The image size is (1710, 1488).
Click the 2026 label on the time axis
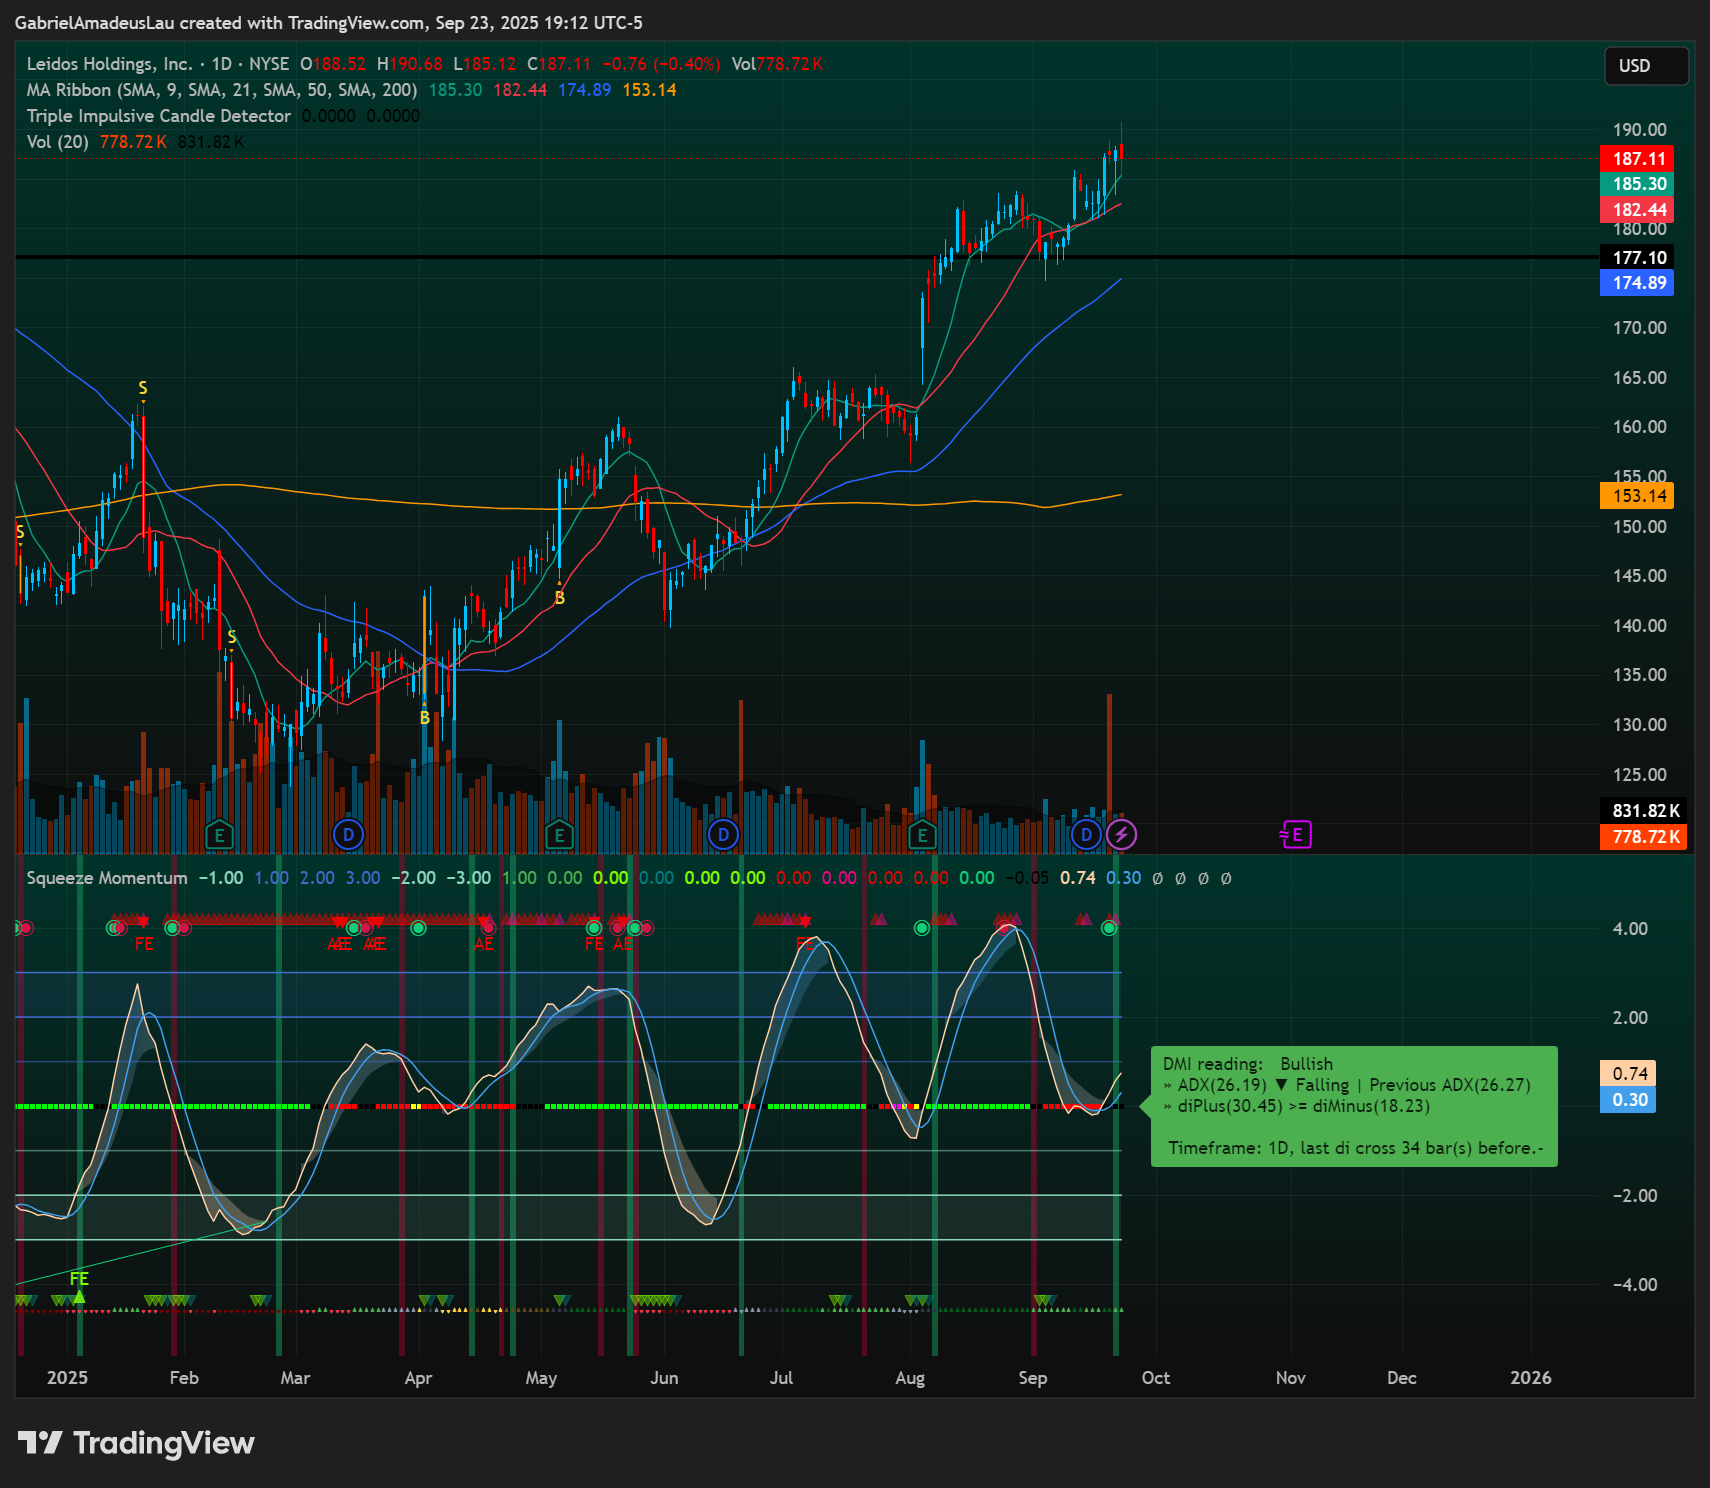(1531, 1378)
